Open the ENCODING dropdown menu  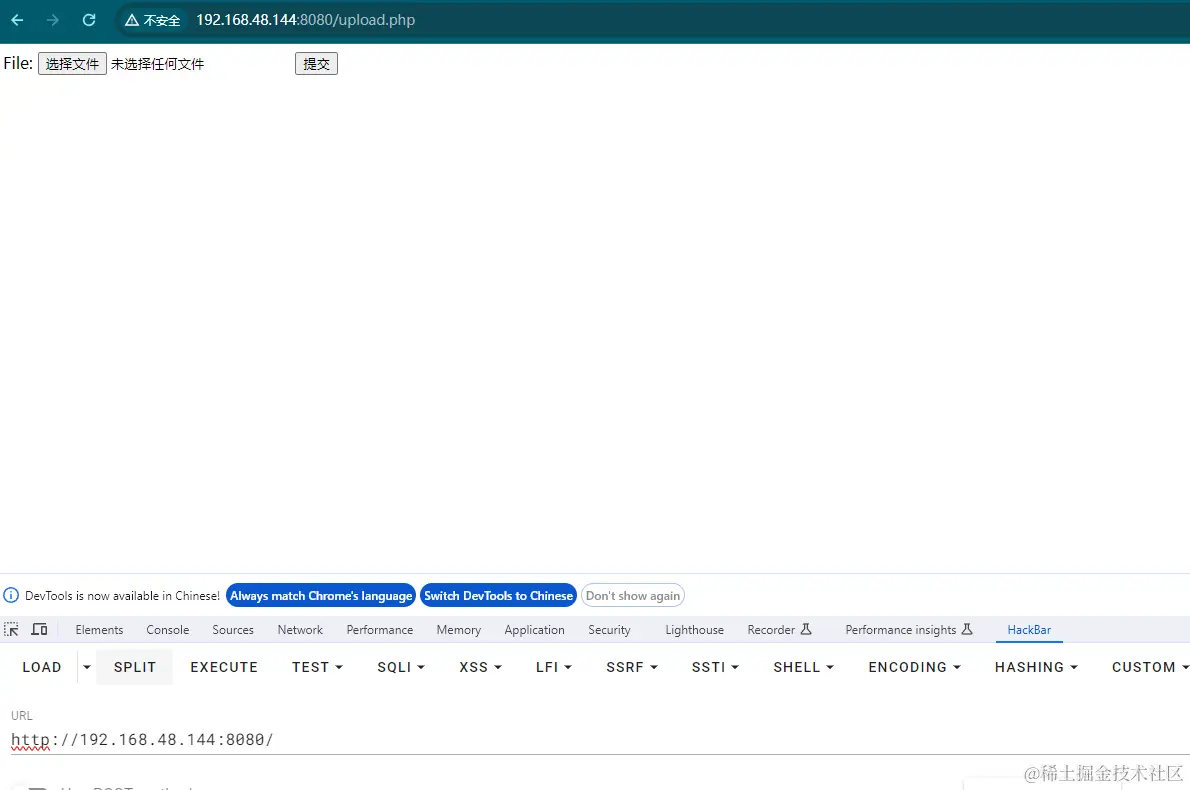click(x=915, y=667)
